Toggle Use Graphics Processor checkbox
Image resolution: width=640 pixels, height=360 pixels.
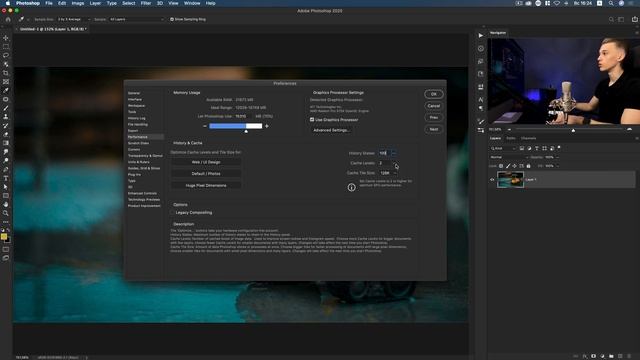point(312,120)
